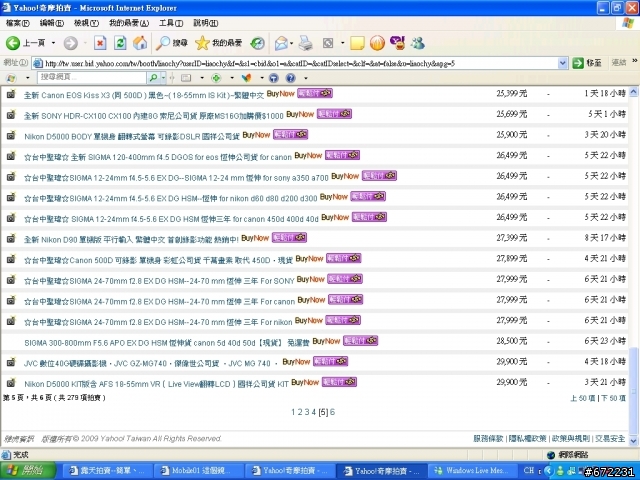Click the CH language indicator in tray
The image size is (640, 480).
[x=529, y=470]
